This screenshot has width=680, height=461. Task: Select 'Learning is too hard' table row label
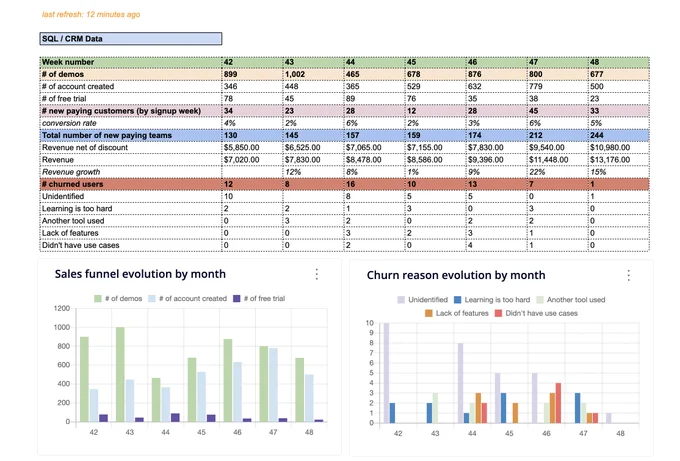pyautogui.click(x=131, y=209)
